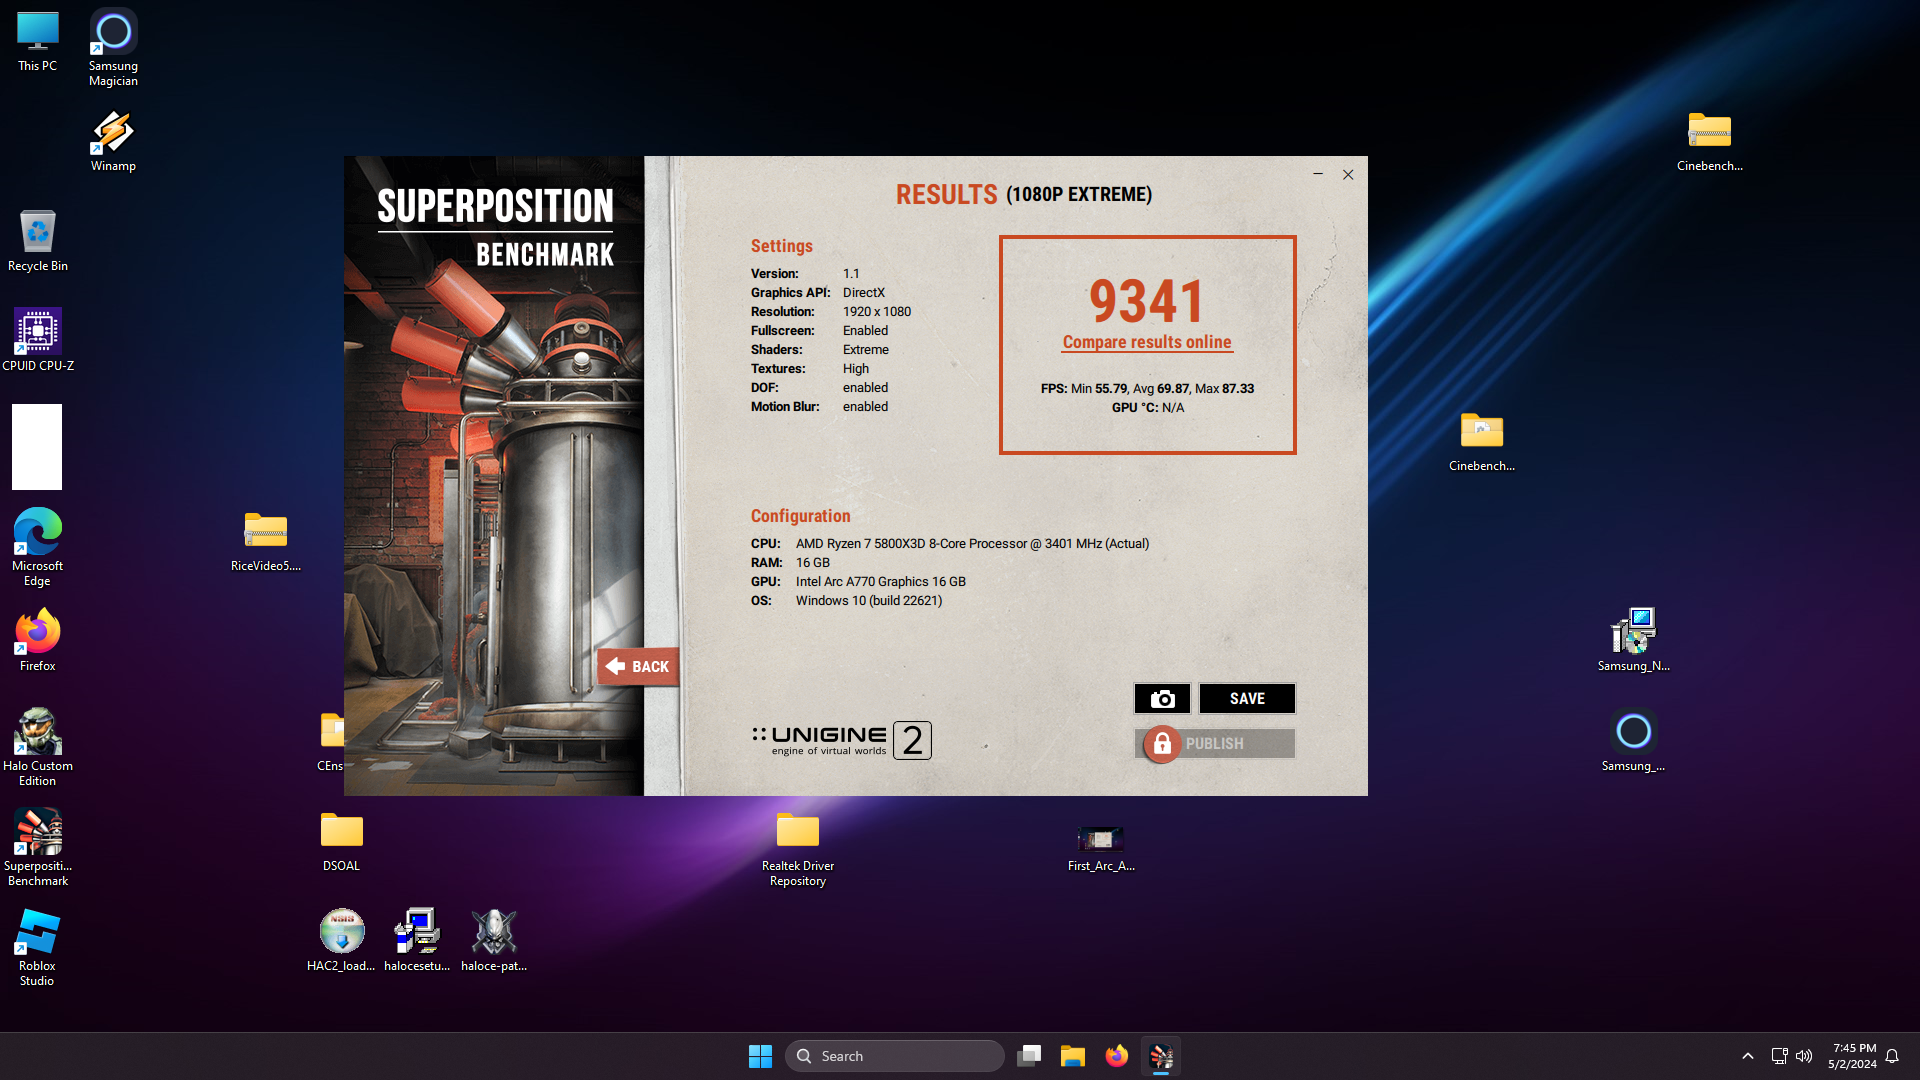Open File Explorer from taskbar
This screenshot has width=1920, height=1080.
(1073, 1056)
